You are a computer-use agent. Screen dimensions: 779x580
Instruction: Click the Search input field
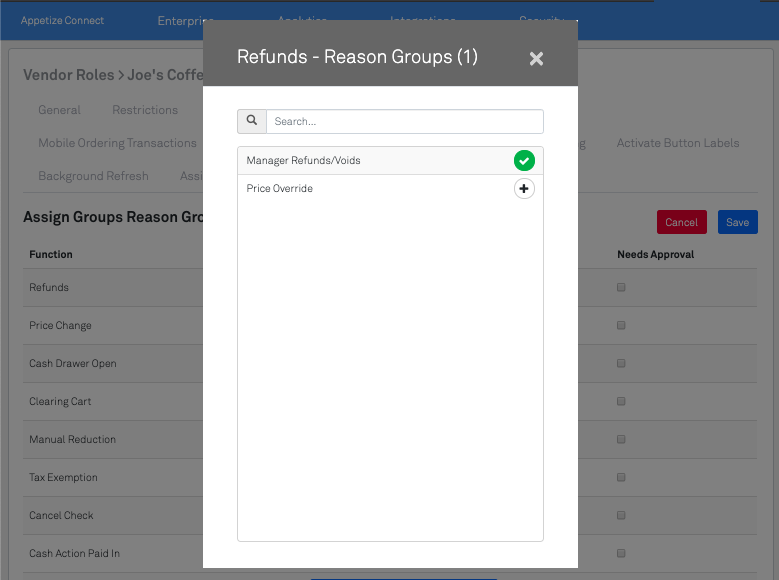[404, 121]
